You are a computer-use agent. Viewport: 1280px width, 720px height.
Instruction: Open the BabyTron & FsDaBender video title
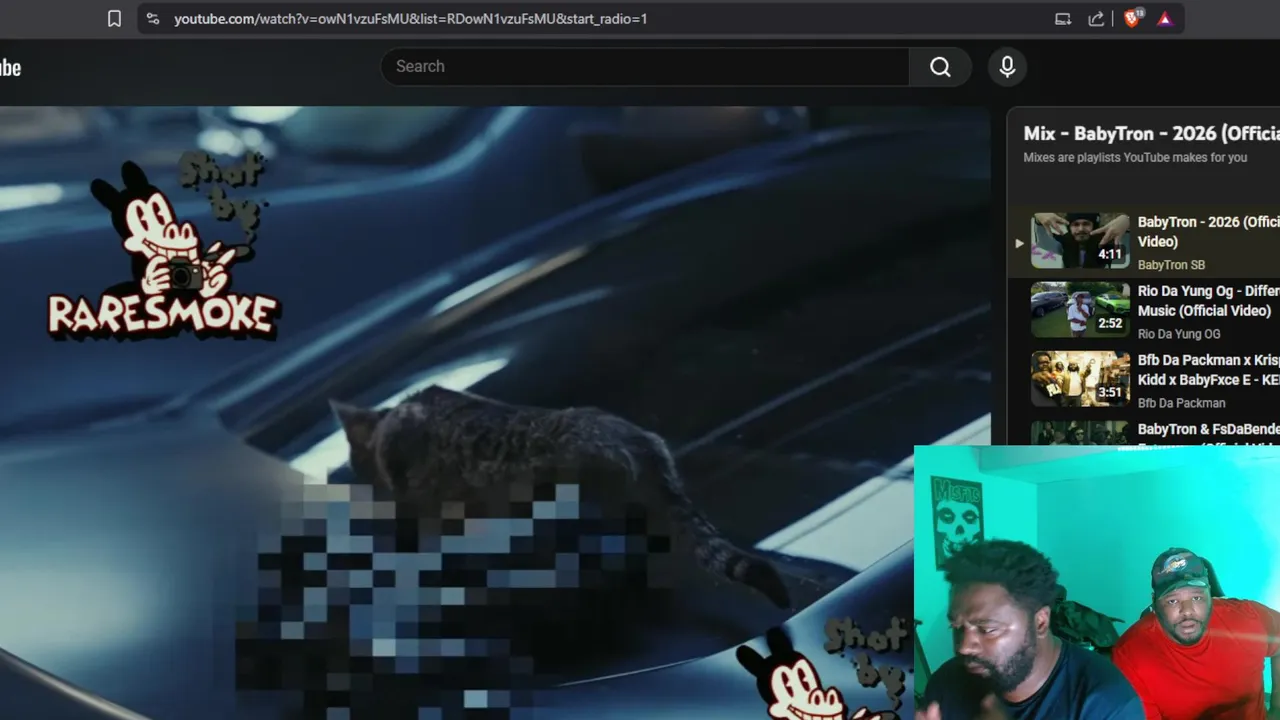1208,433
